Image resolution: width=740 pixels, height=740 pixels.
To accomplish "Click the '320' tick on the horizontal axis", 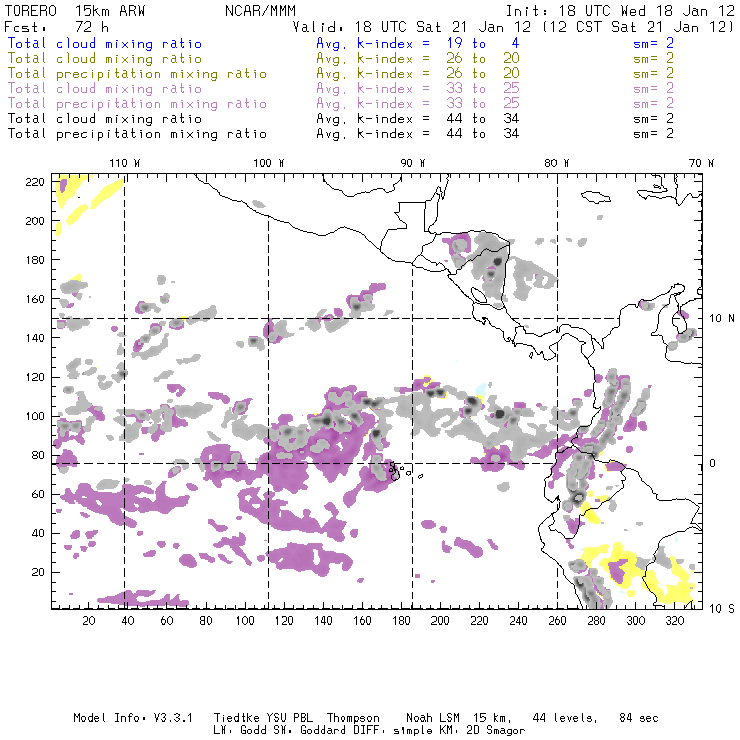I will [x=674, y=621].
